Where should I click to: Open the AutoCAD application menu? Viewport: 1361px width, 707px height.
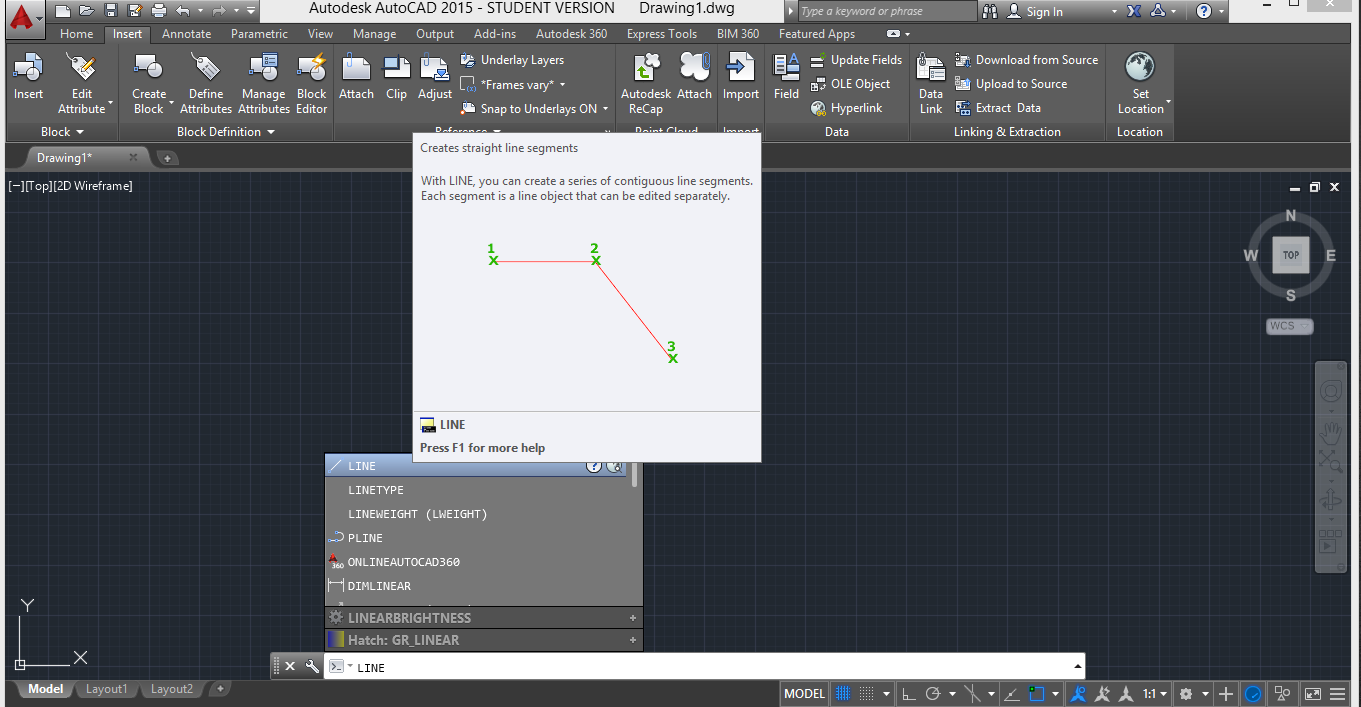25,18
